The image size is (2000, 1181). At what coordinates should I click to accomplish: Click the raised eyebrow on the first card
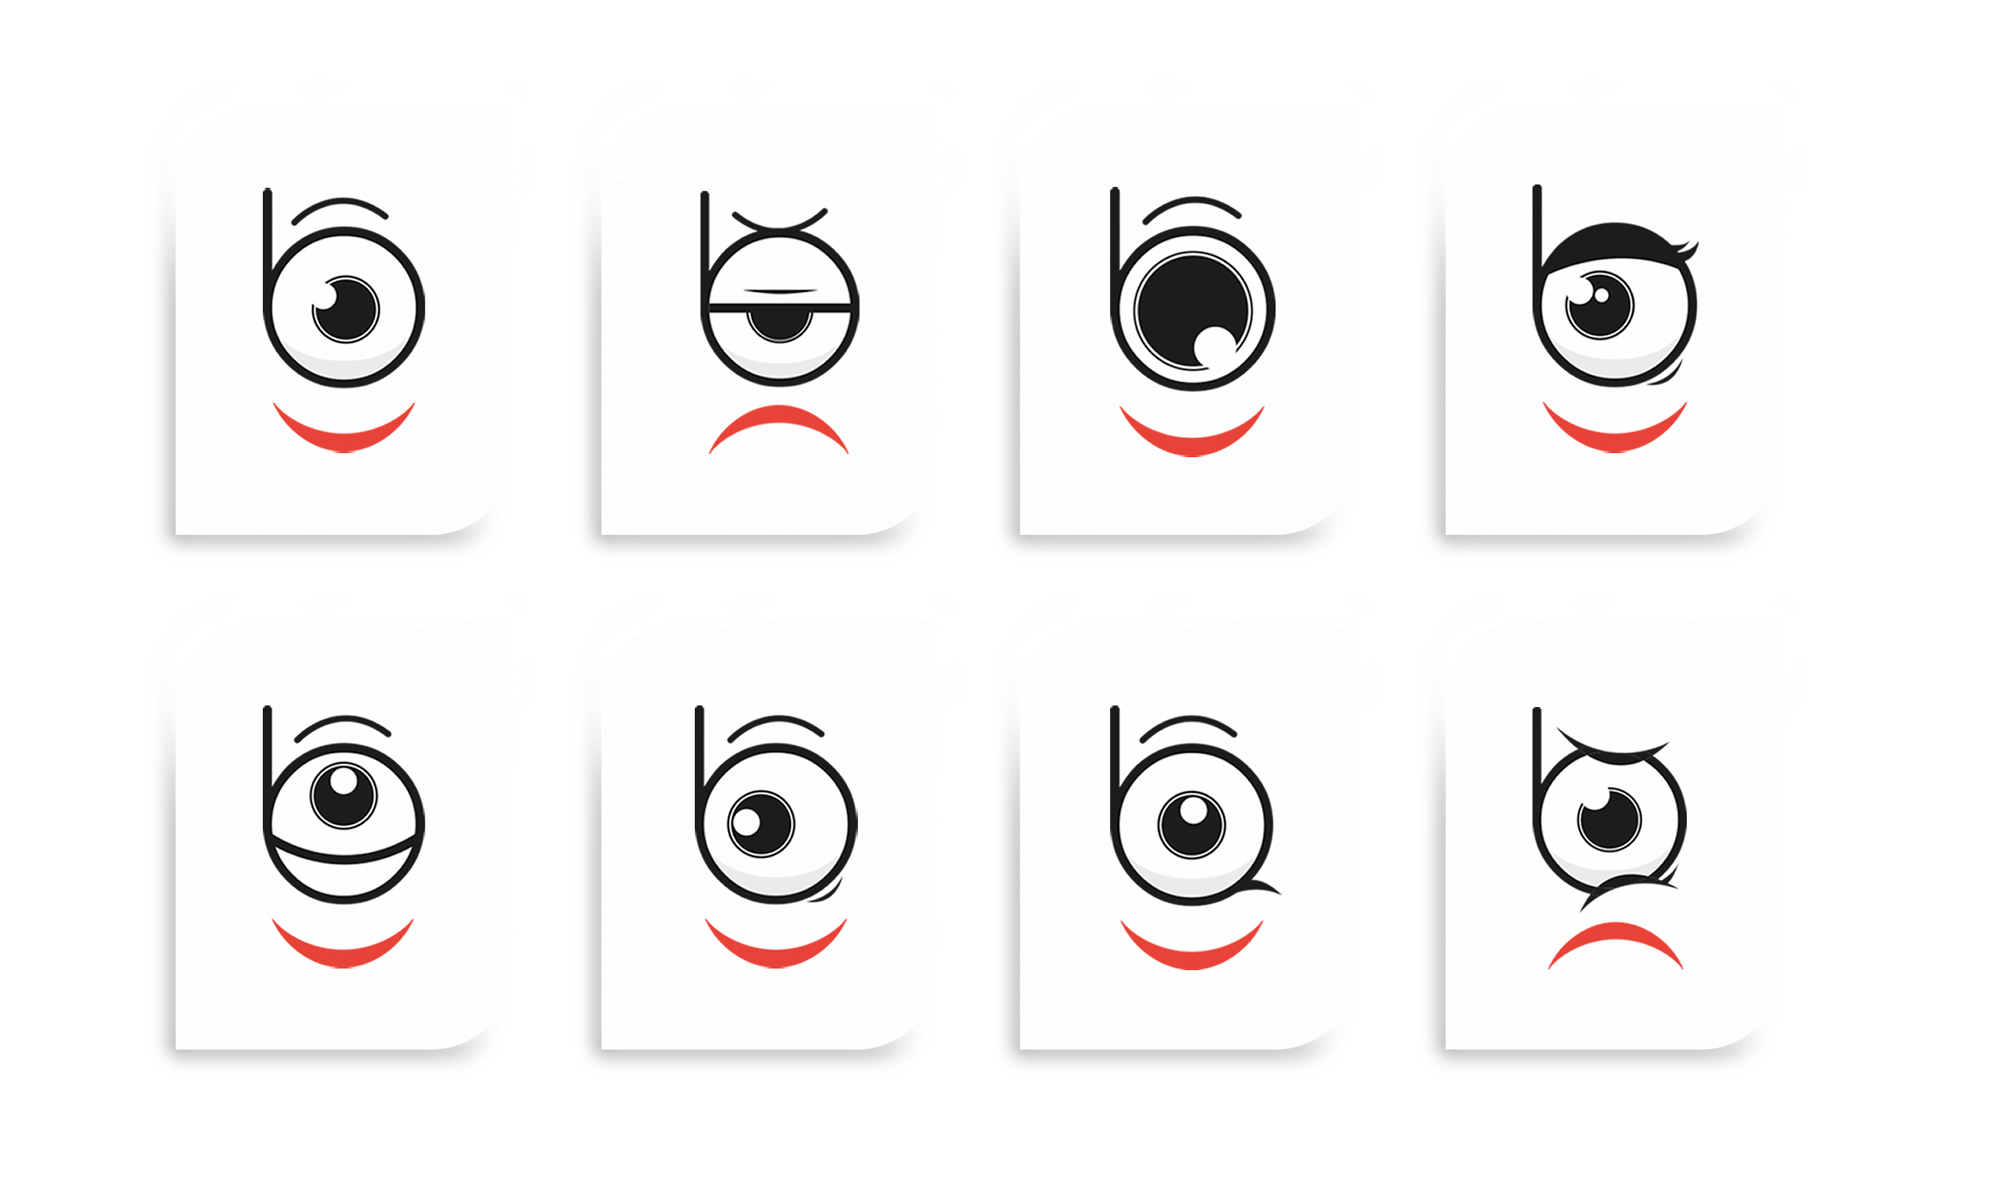tap(340, 210)
